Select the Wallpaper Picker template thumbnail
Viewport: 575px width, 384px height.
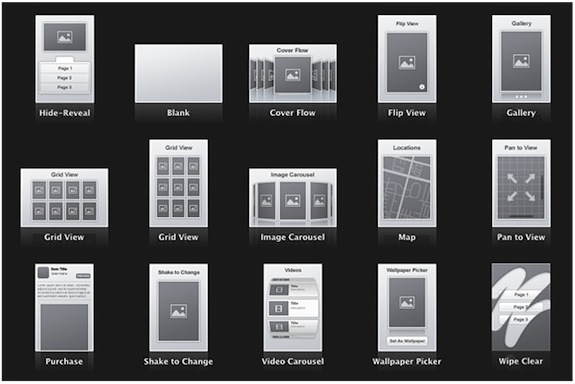tap(407, 307)
